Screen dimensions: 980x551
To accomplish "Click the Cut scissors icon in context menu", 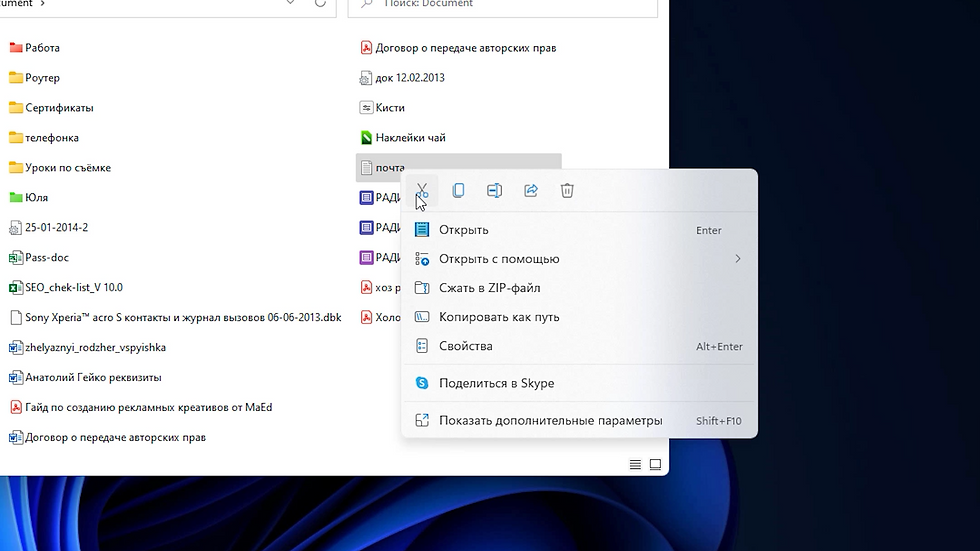I will (422, 190).
